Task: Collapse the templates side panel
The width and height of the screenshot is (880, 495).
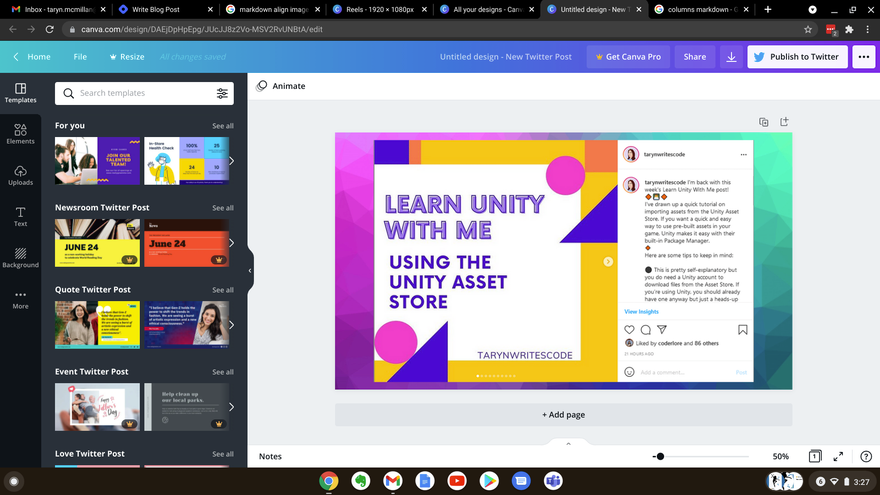Action: pos(249,271)
